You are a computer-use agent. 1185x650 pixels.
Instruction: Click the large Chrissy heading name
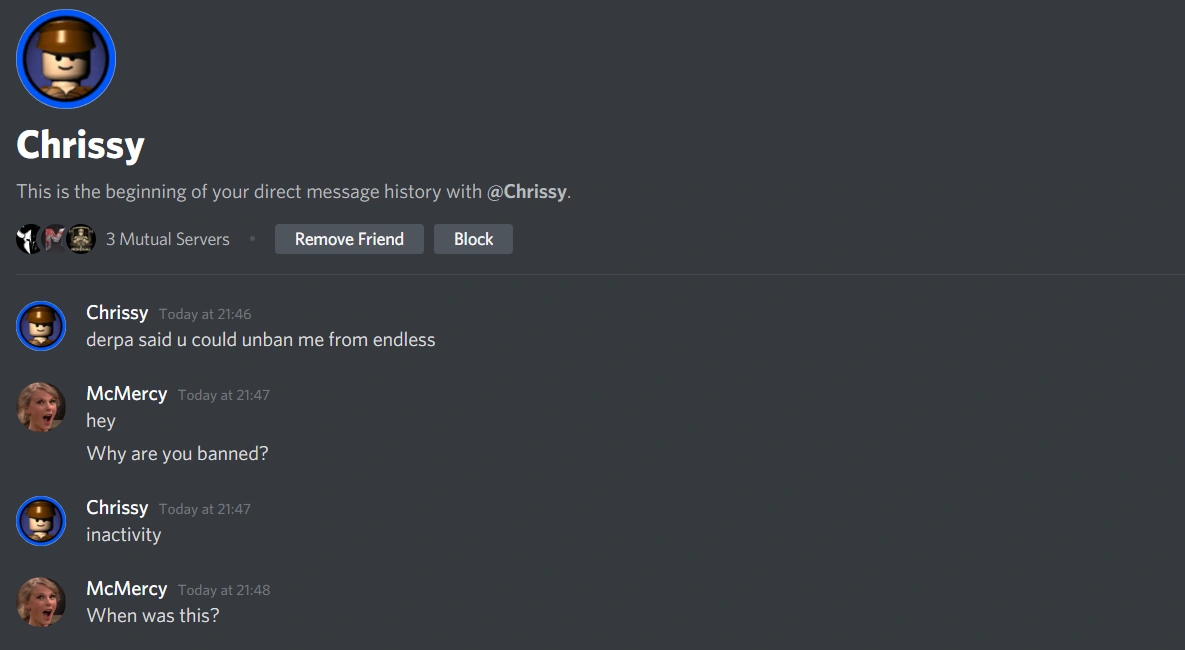(81, 146)
